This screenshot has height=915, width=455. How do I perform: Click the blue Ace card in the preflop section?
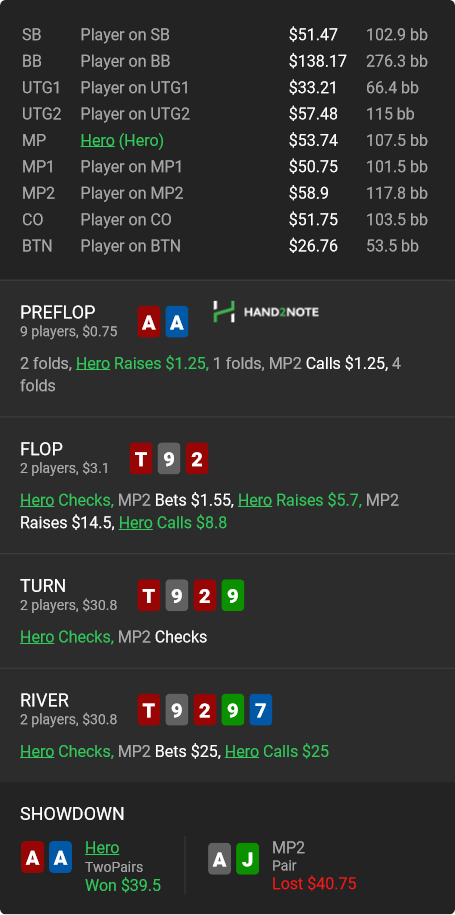(x=177, y=322)
